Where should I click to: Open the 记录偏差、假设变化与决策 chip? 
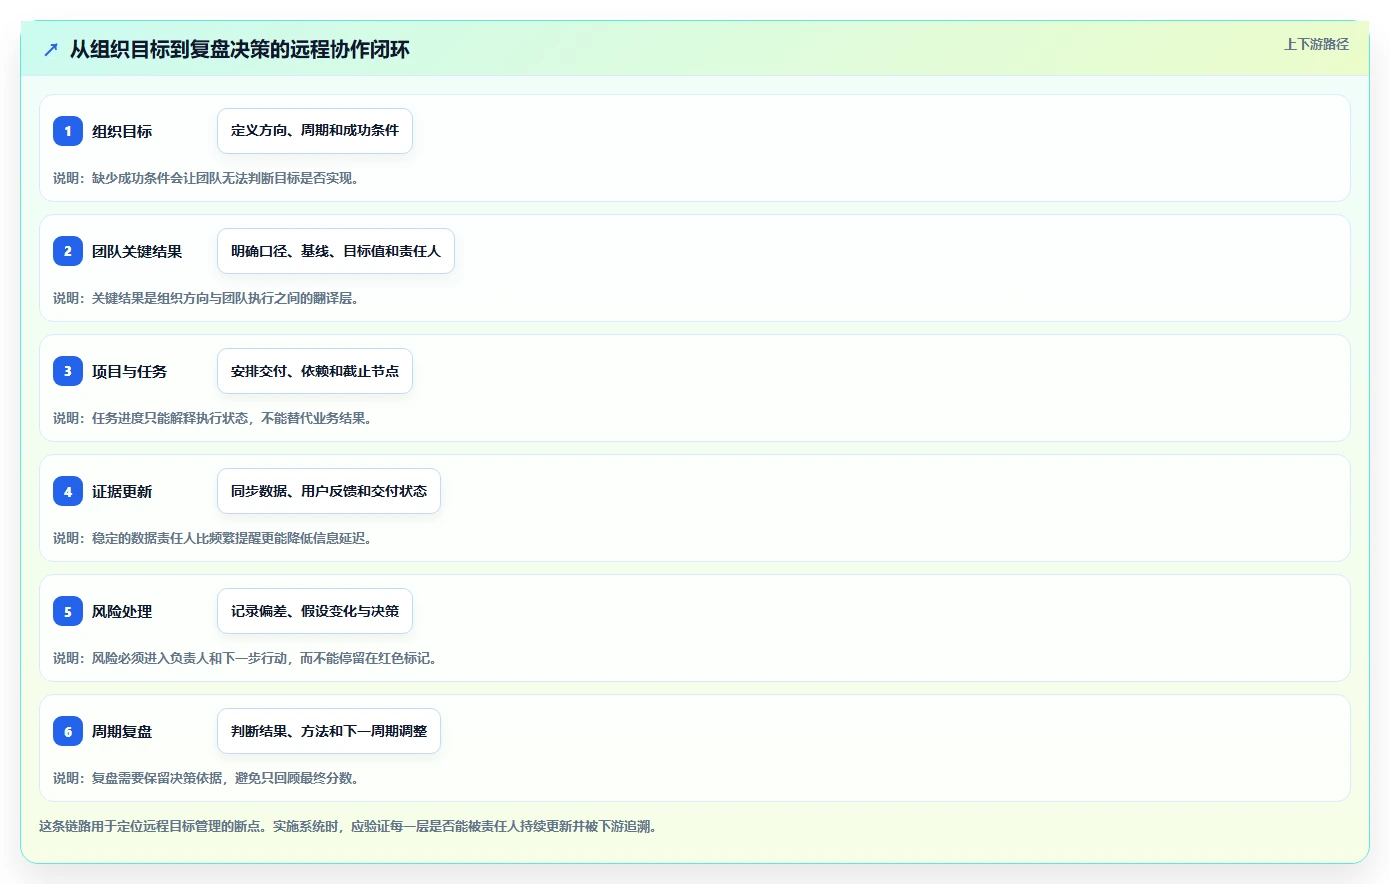315,611
